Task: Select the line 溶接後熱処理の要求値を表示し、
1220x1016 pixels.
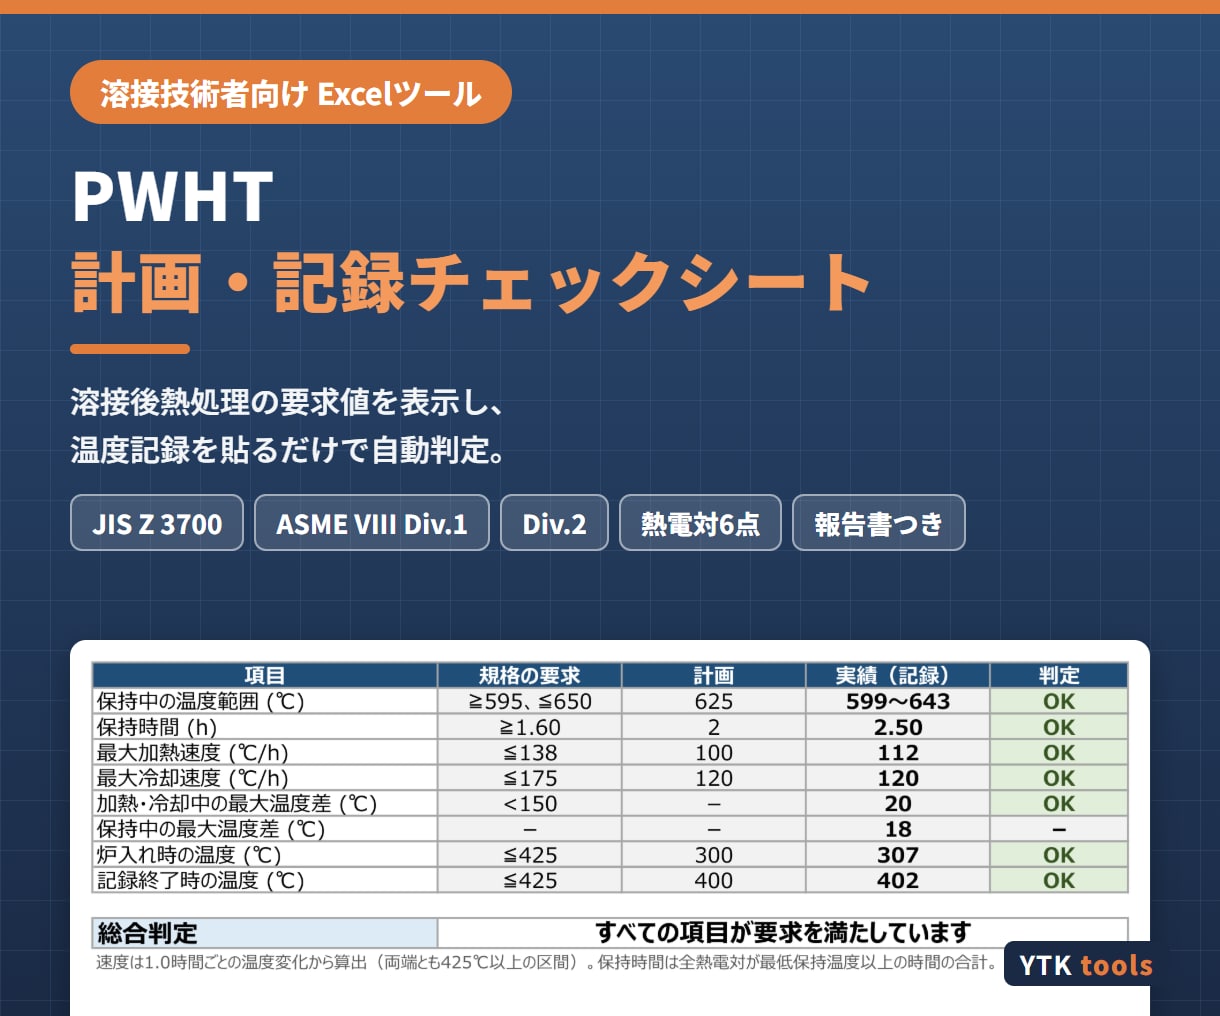Action: 288,402
